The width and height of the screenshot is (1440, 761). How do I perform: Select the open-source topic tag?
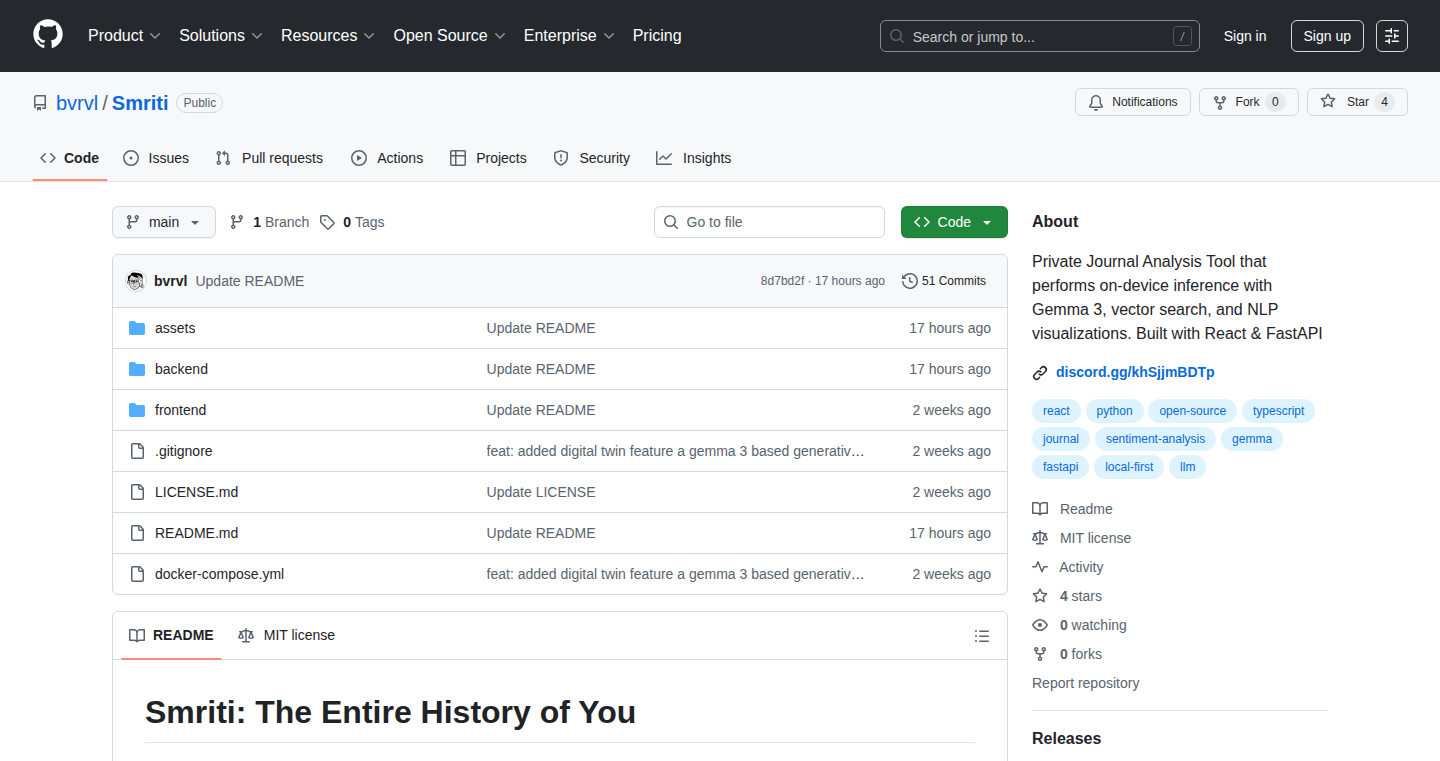(x=1193, y=411)
